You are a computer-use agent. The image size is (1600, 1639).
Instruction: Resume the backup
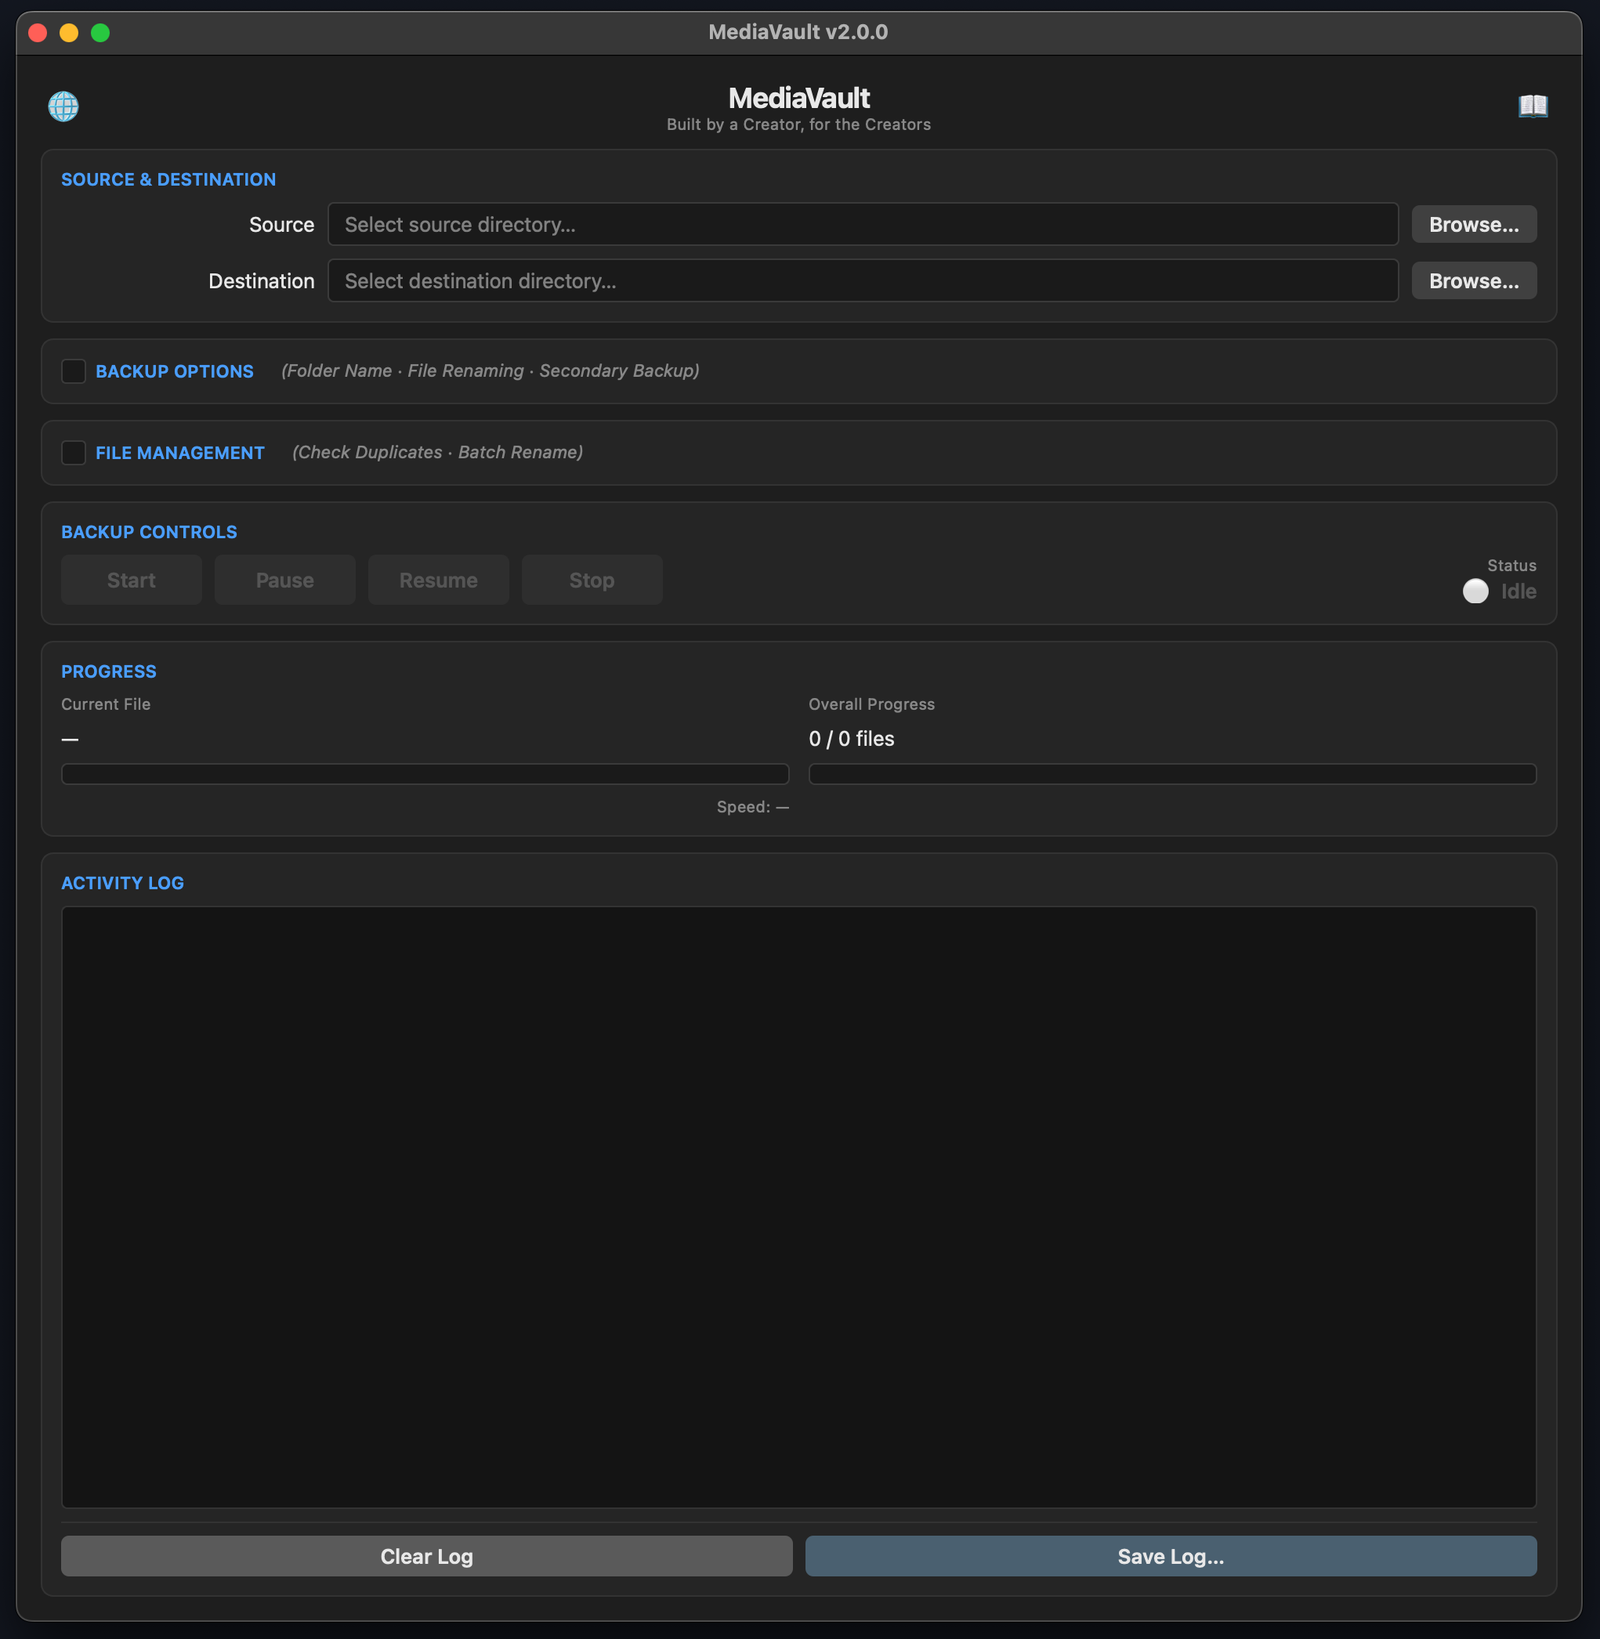(x=438, y=580)
